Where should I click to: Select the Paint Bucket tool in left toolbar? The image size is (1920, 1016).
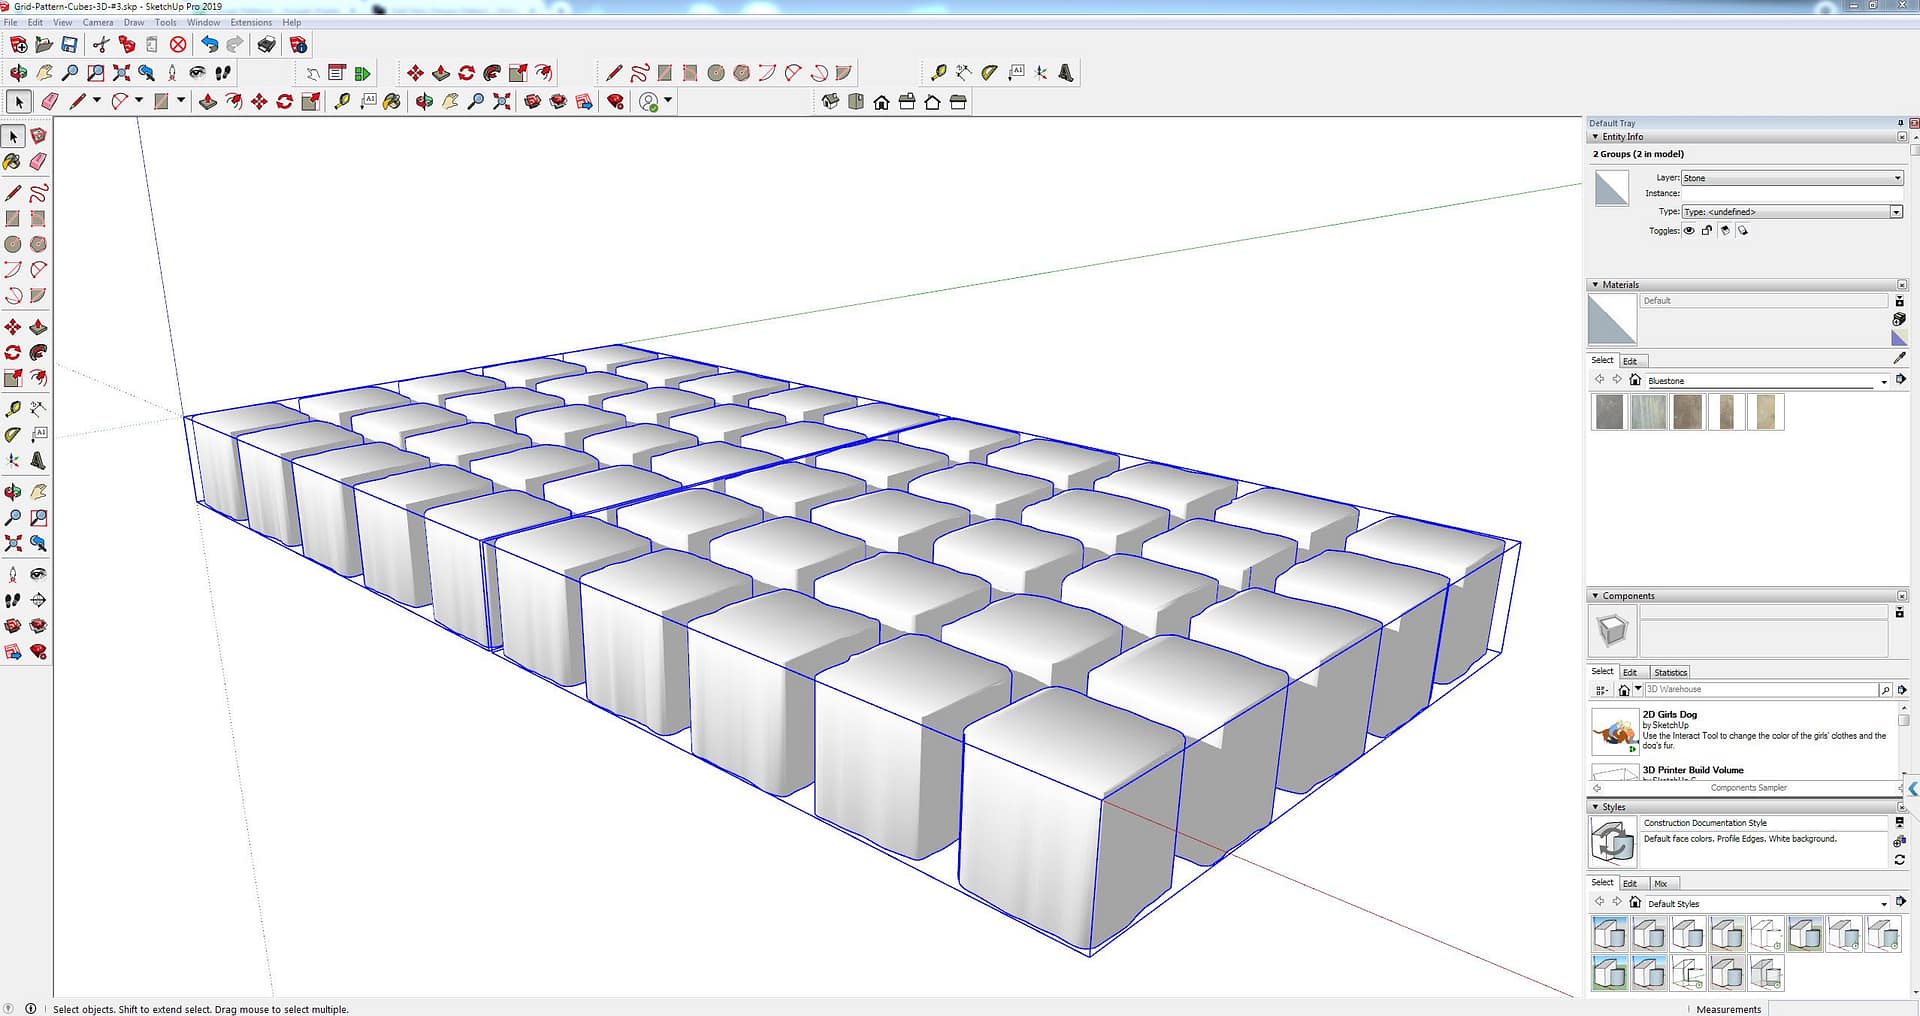(12, 161)
